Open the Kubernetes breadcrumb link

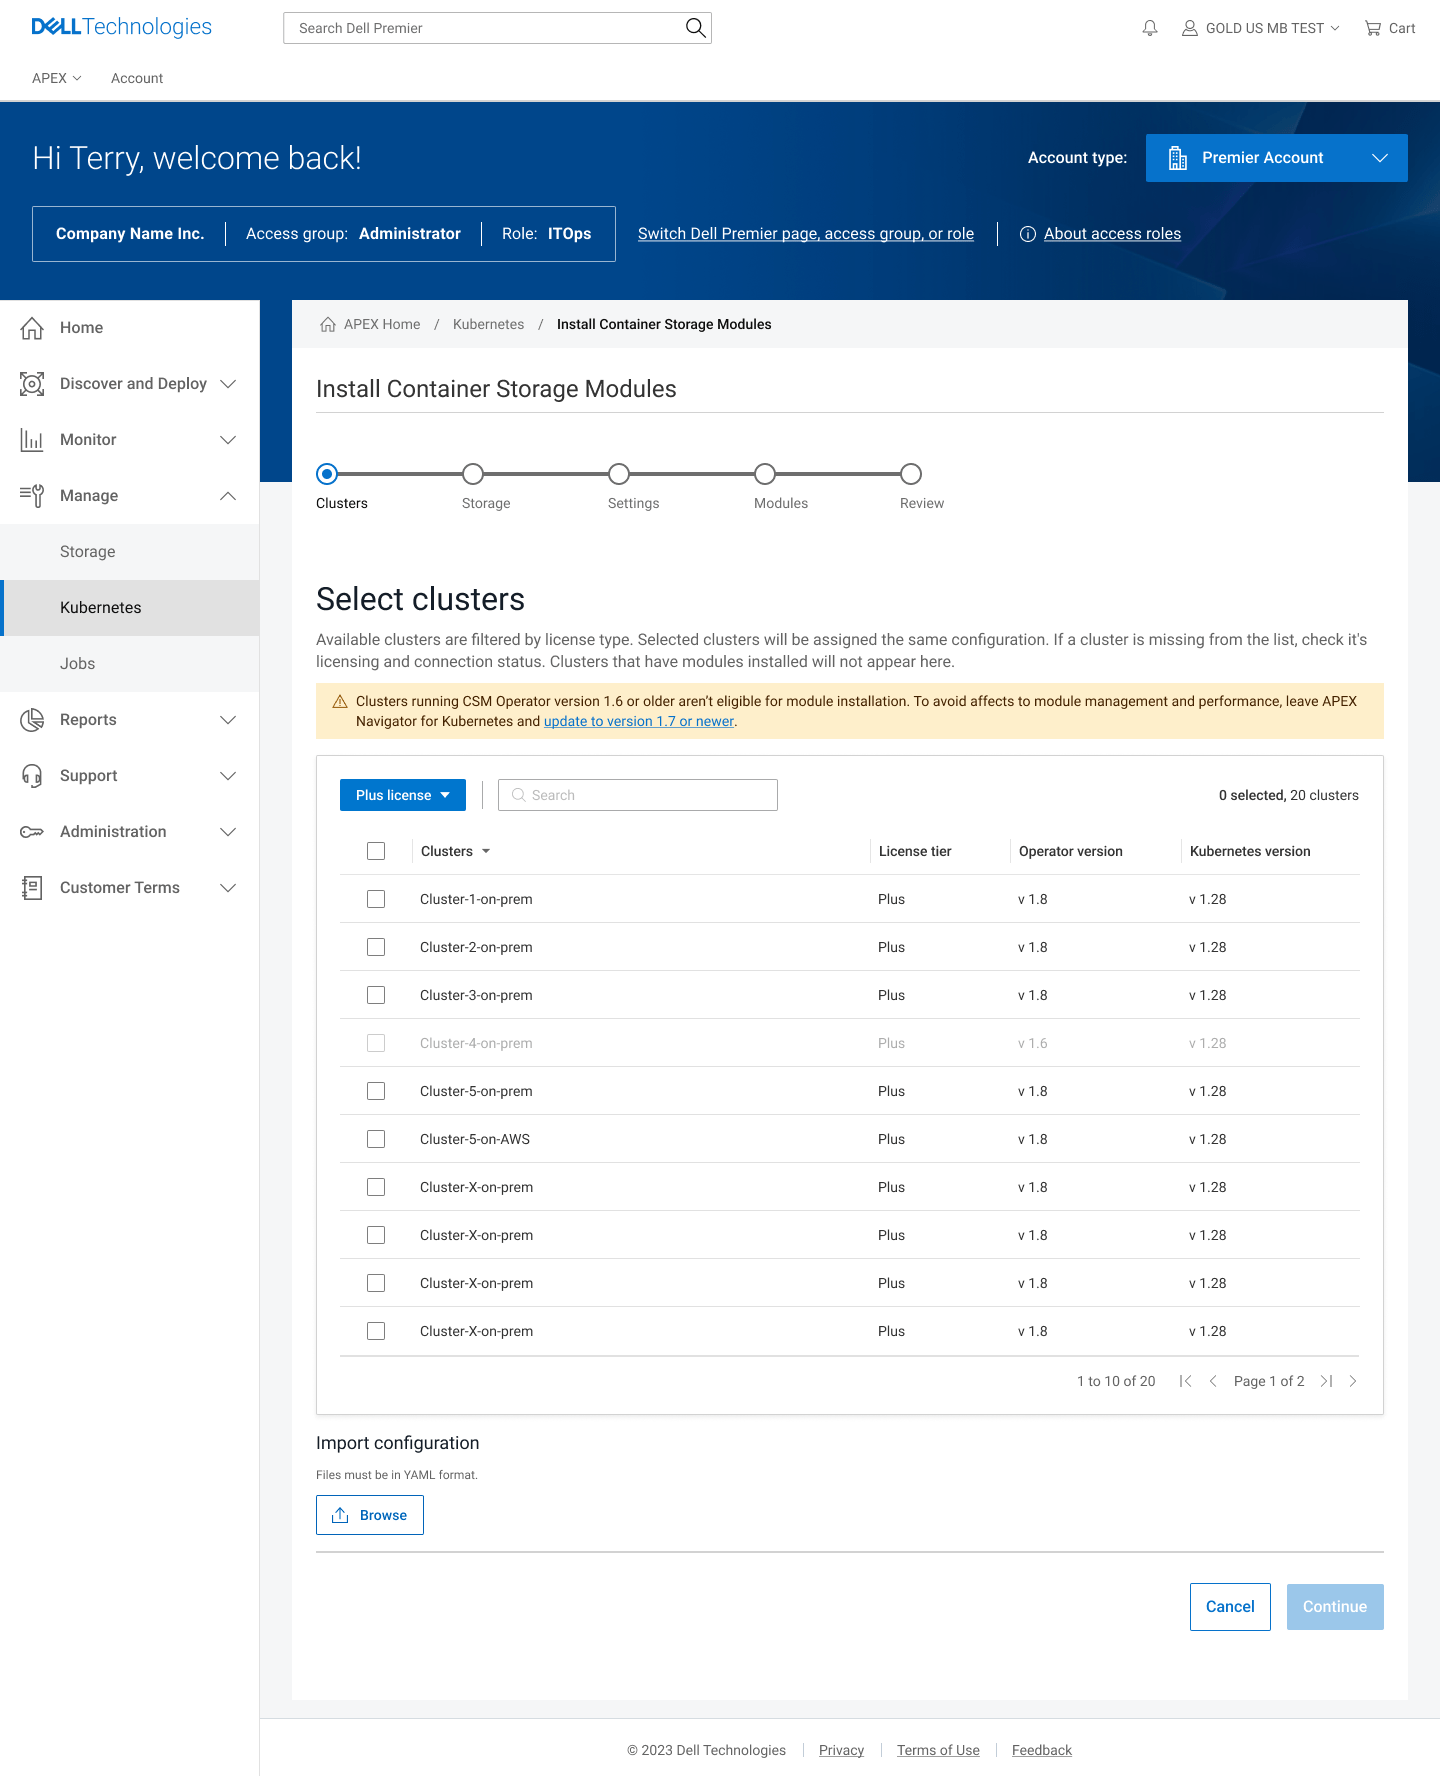click(x=488, y=324)
